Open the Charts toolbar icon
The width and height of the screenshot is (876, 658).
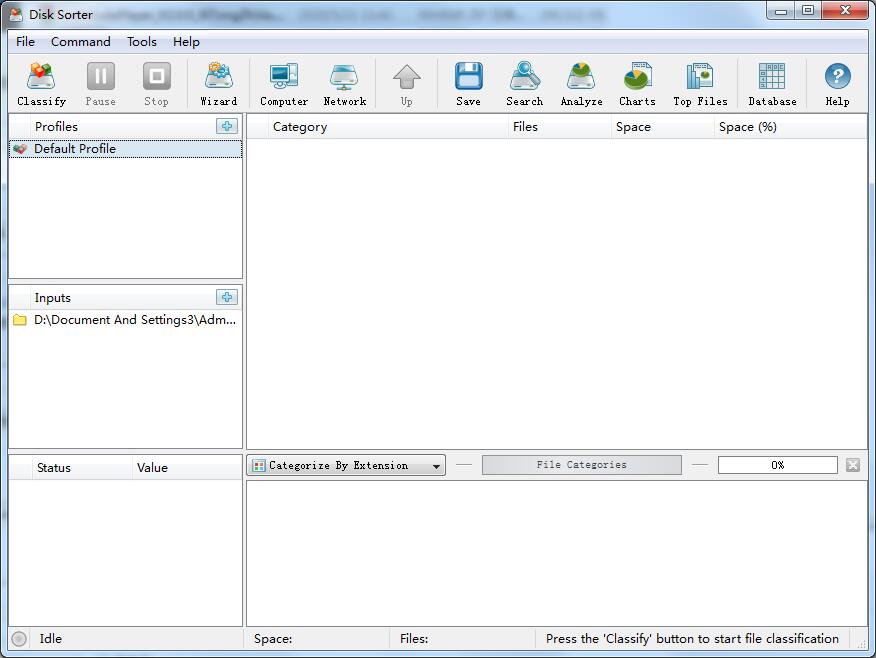tap(637, 84)
